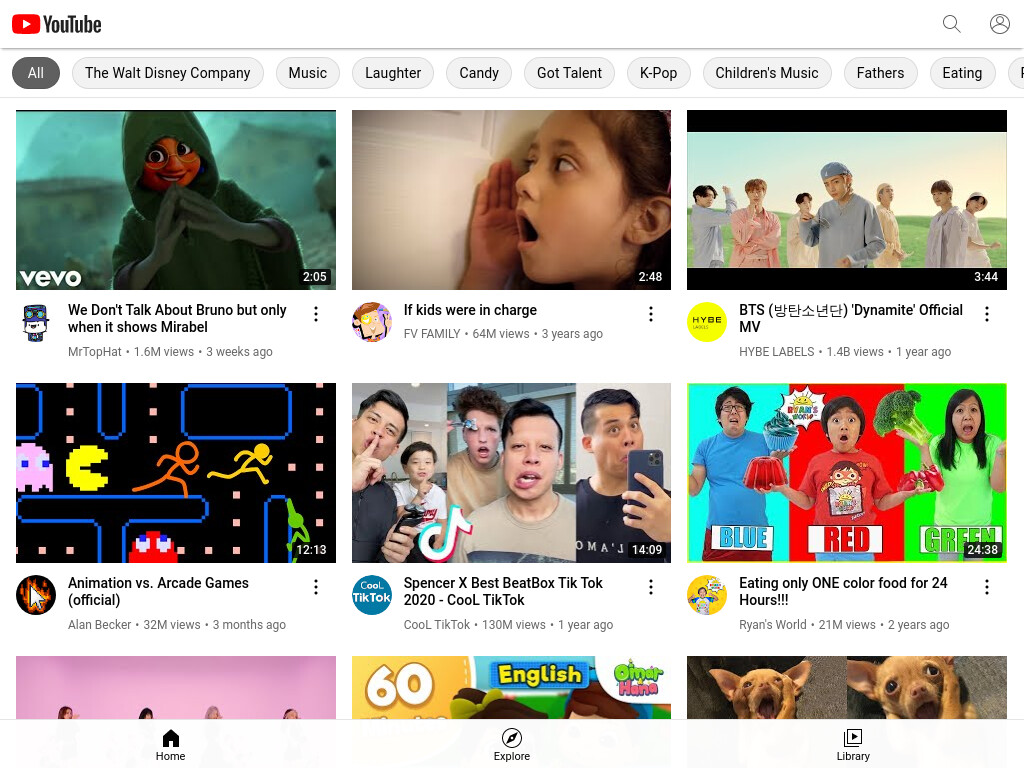Play We Don't Talk About Bruno thumbnail

point(176,200)
